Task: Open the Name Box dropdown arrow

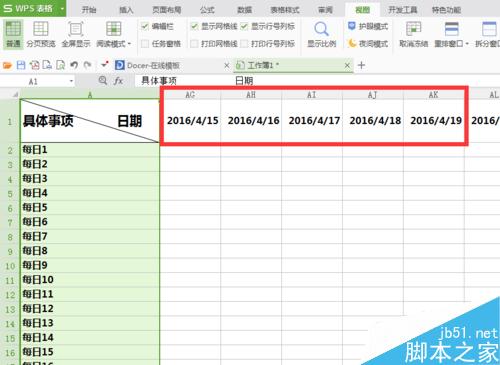Action: point(71,81)
